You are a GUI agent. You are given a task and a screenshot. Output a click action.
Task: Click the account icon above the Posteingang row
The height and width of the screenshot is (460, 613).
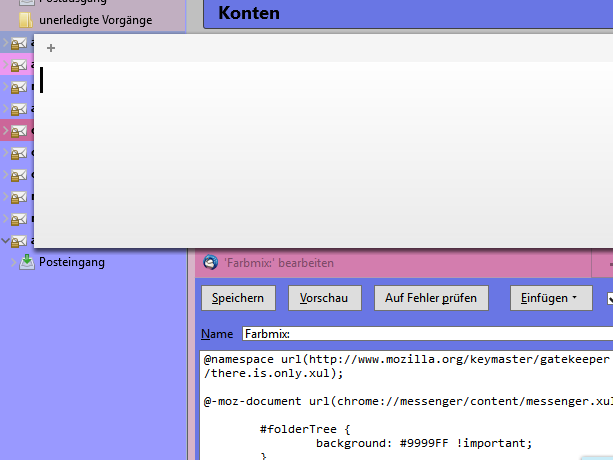[19, 241]
